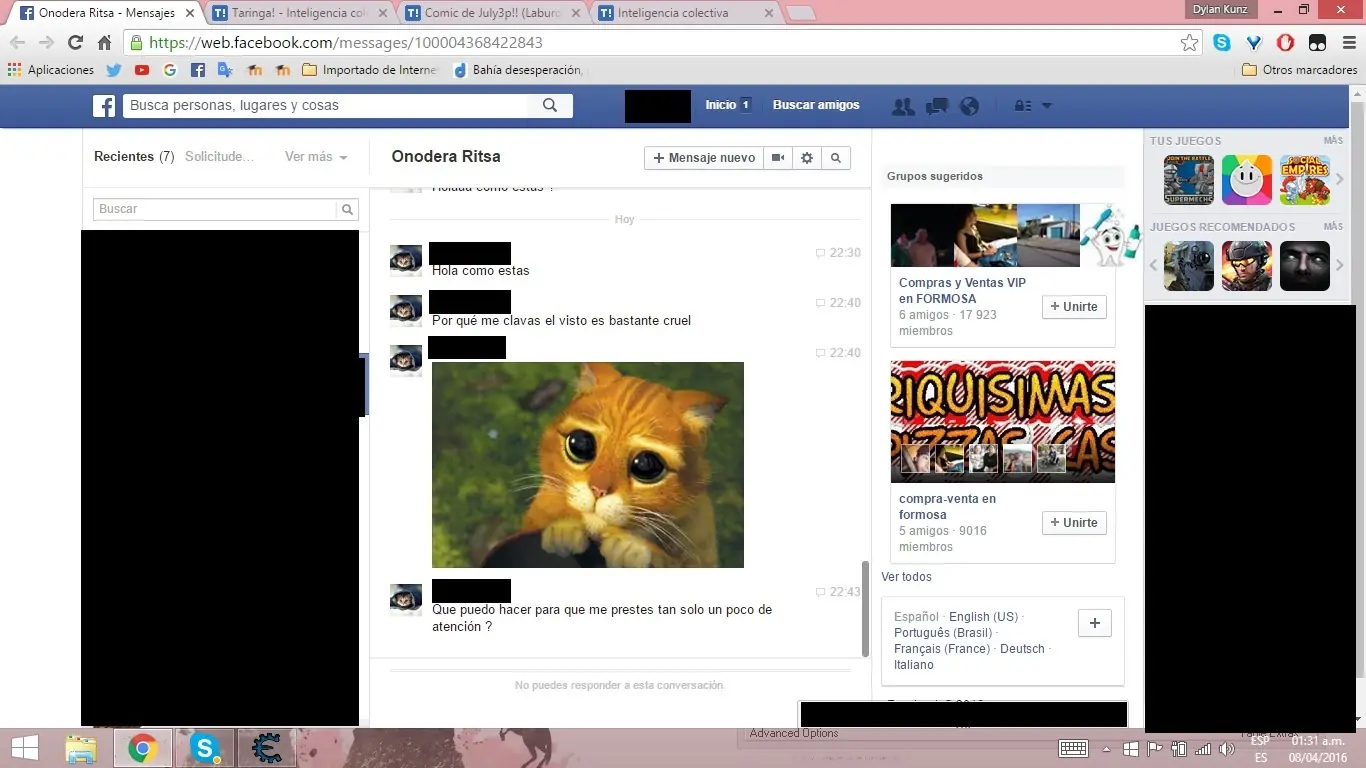Open friend requests icon in Facebook header
Viewport: 1366px width, 768px height.
point(903,106)
